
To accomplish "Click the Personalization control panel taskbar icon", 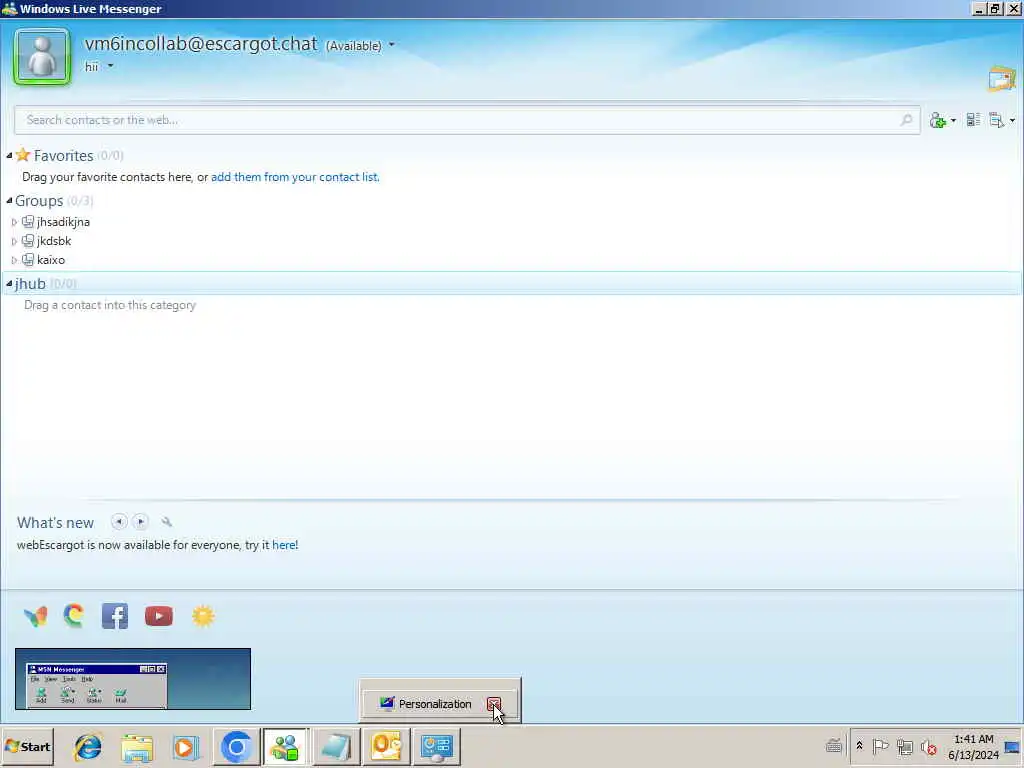I will tap(436, 746).
